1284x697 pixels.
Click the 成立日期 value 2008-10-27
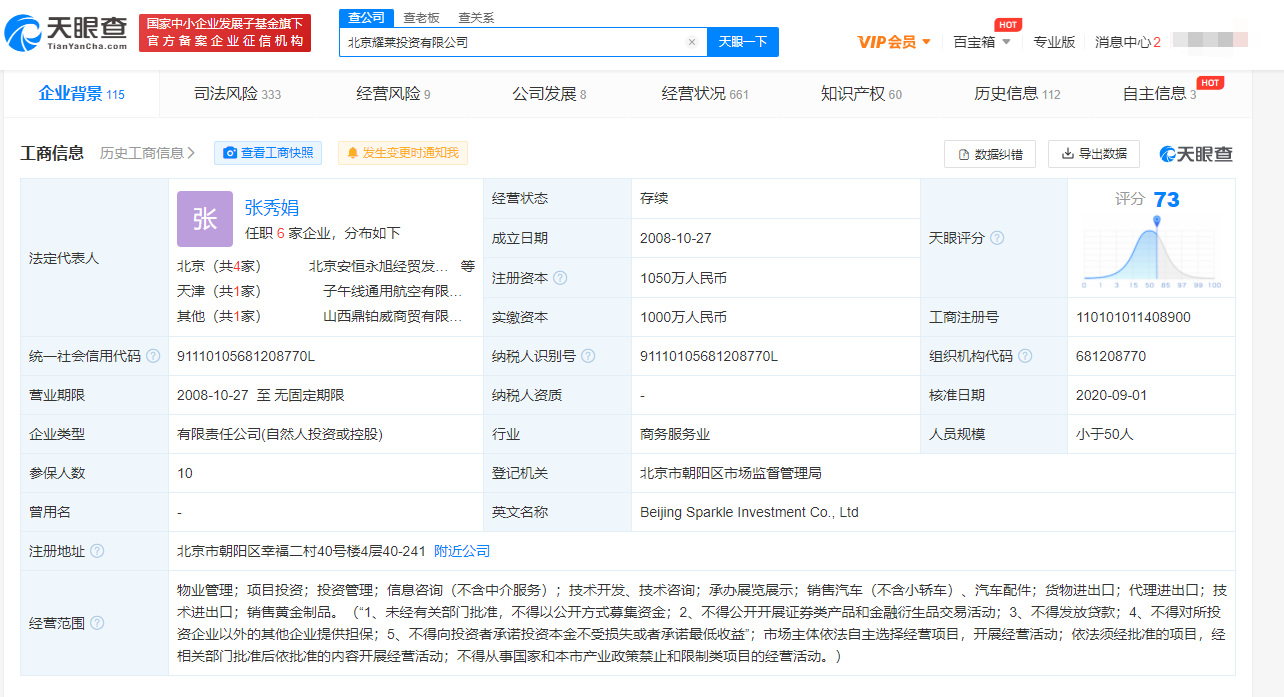(674, 238)
